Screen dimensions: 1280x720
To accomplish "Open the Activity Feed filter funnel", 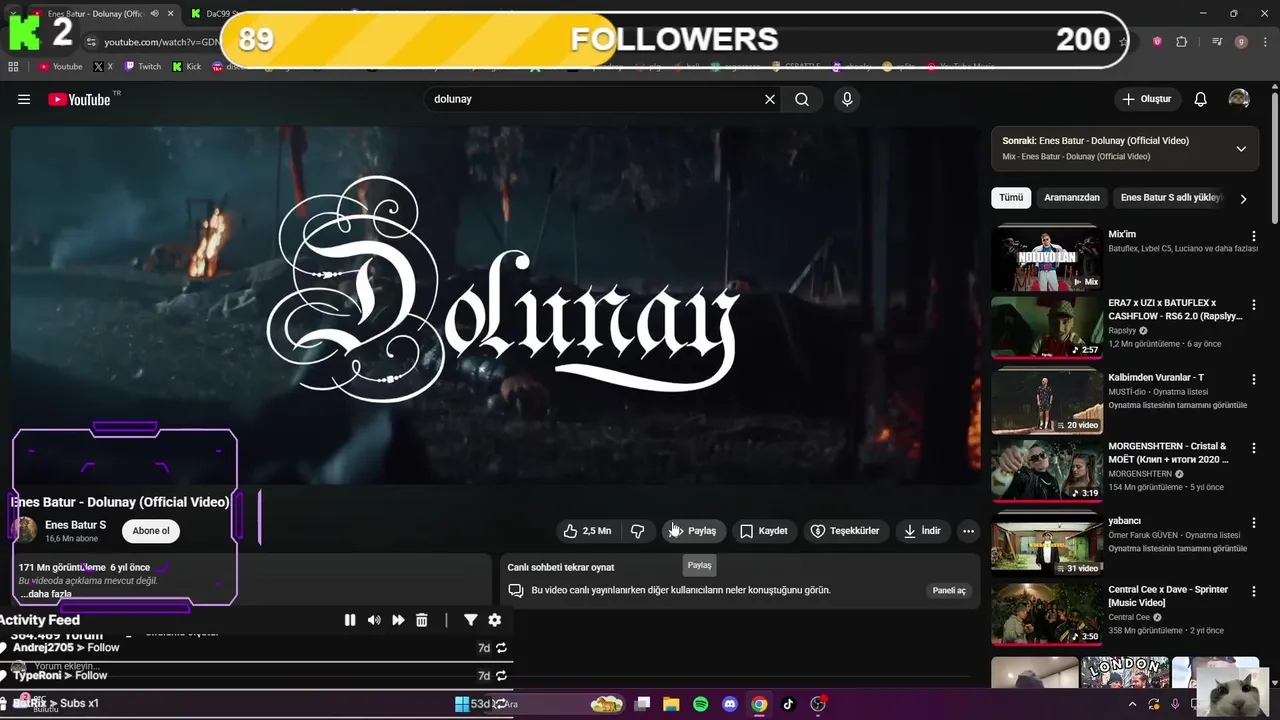I will [x=470, y=620].
